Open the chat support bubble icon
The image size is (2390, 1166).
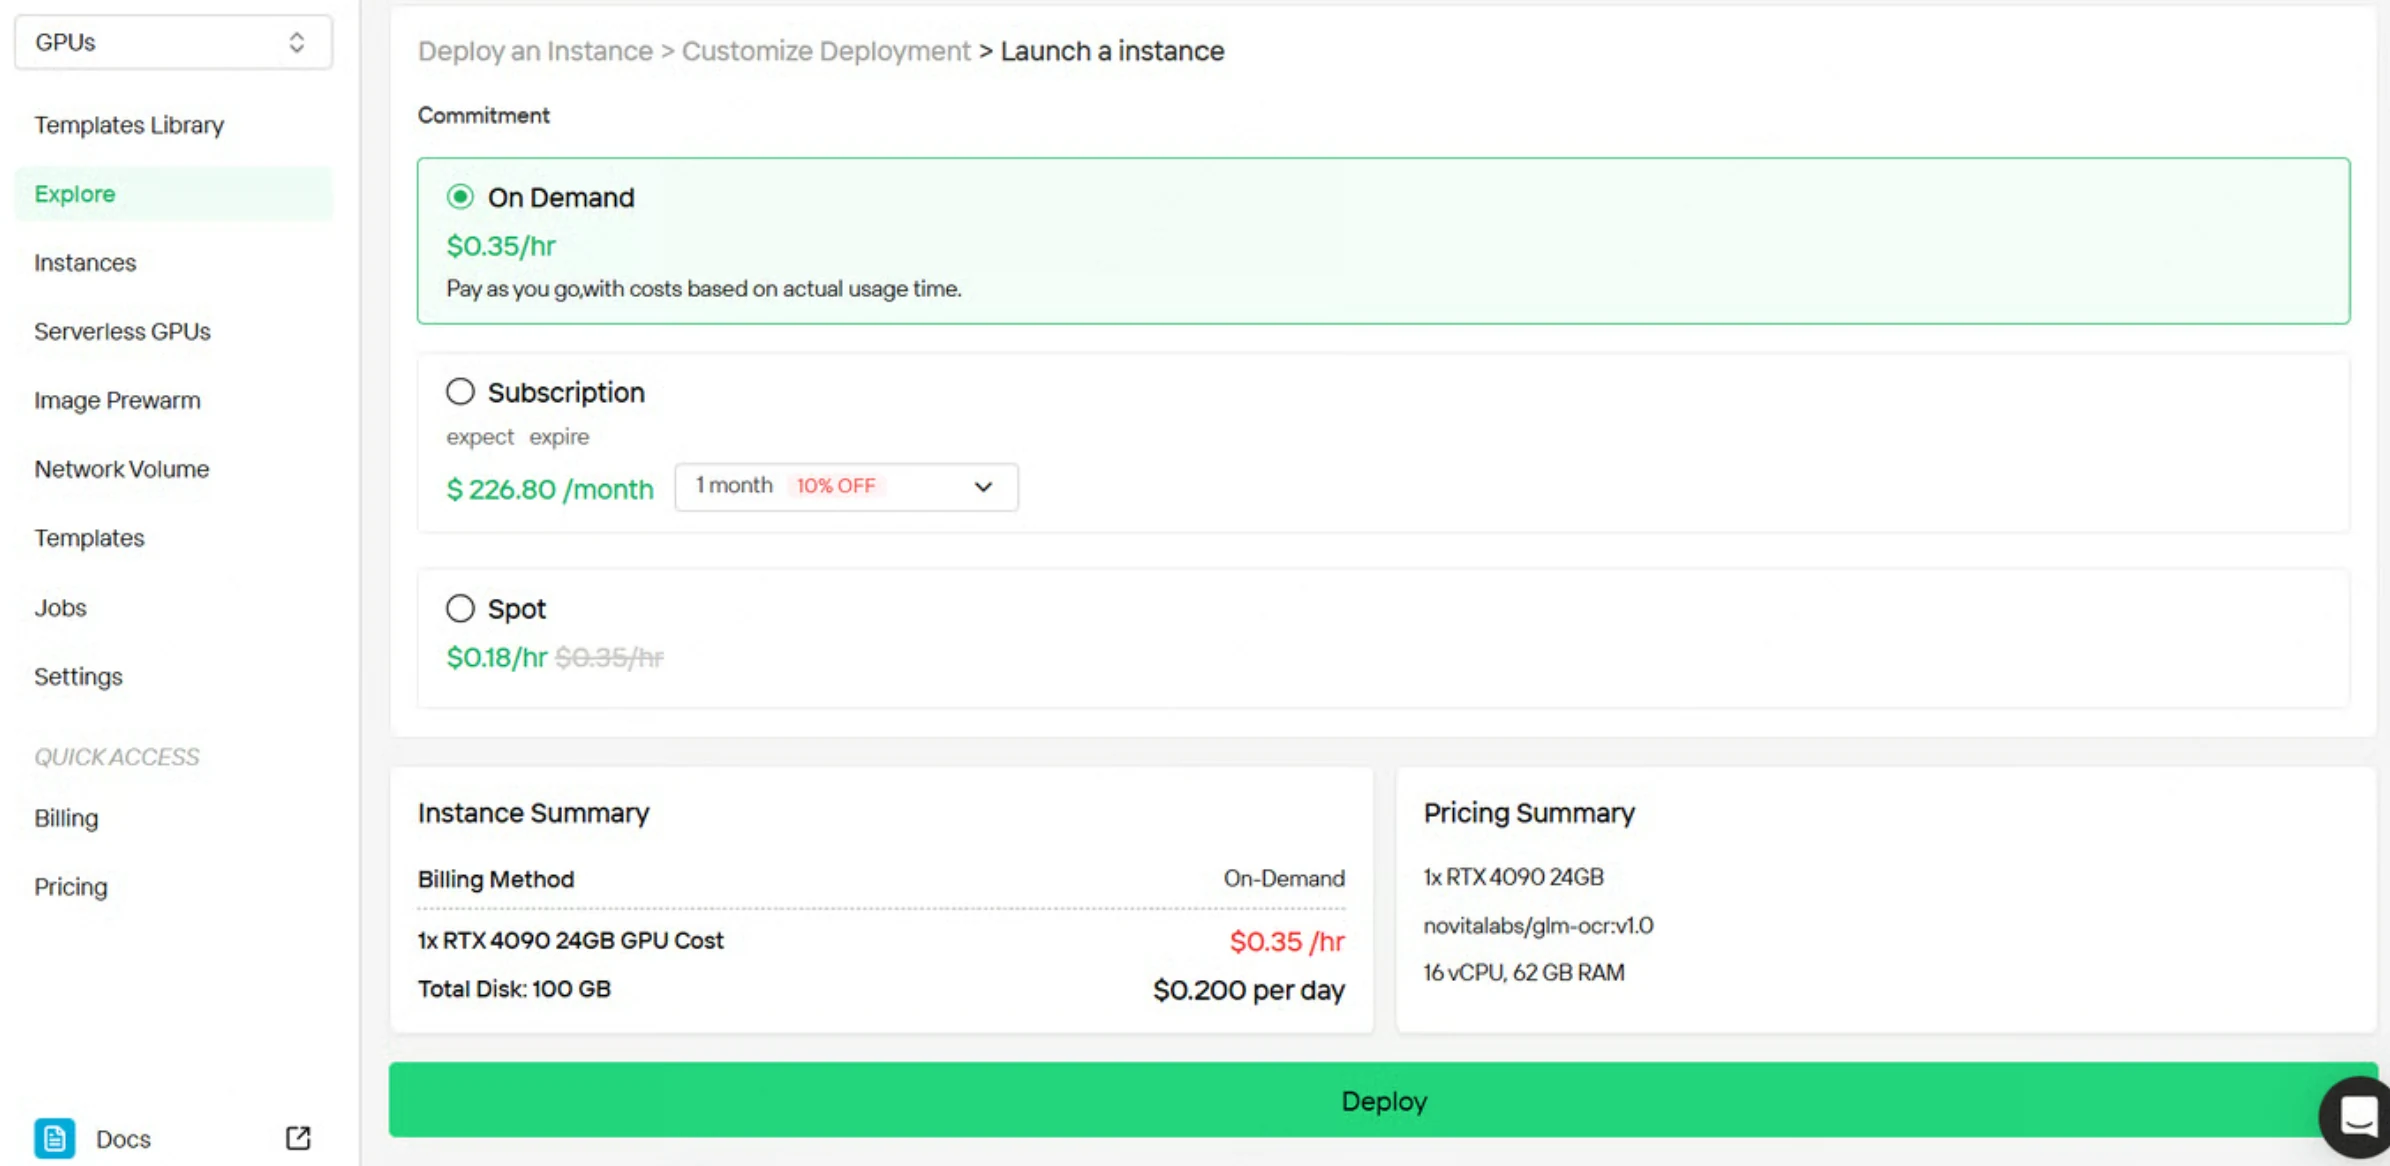tap(2356, 1116)
